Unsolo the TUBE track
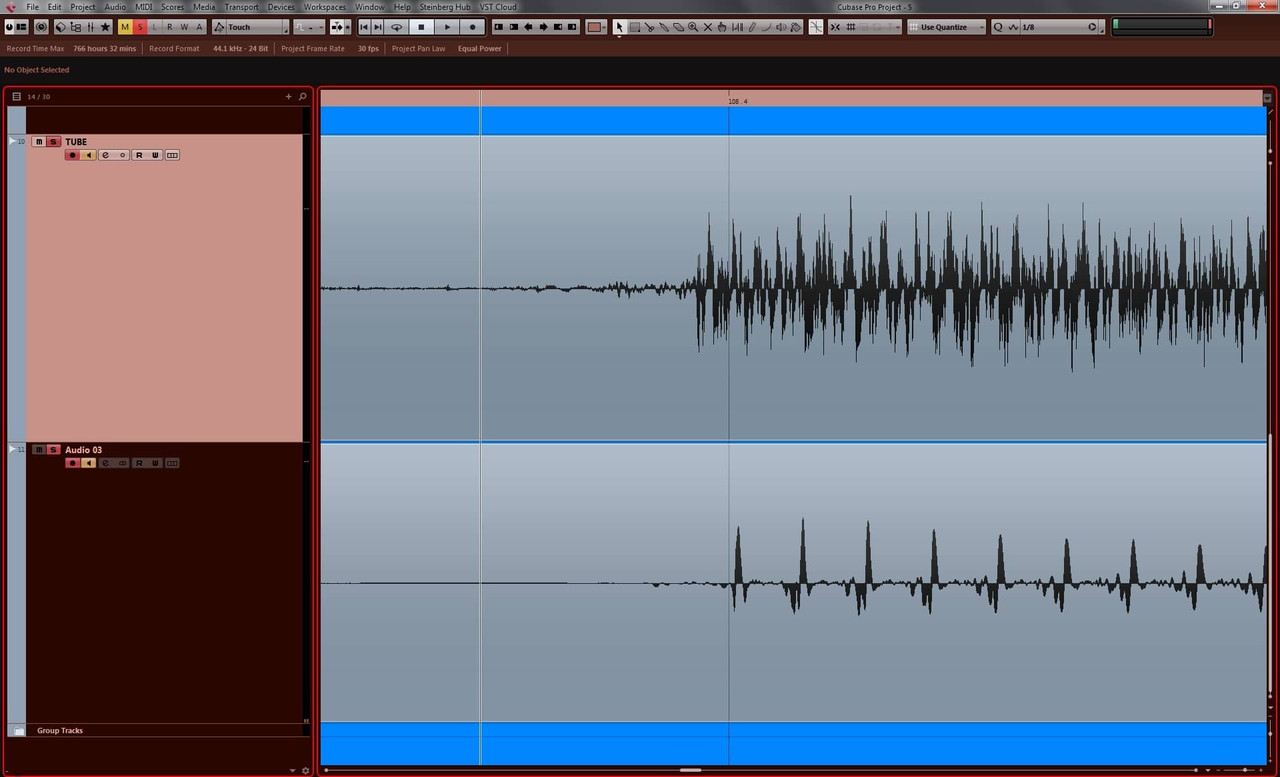 [54, 142]
